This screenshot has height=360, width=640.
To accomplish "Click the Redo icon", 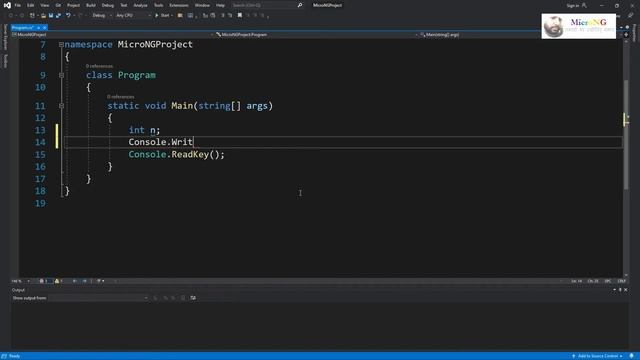I will tap(80, 16).
